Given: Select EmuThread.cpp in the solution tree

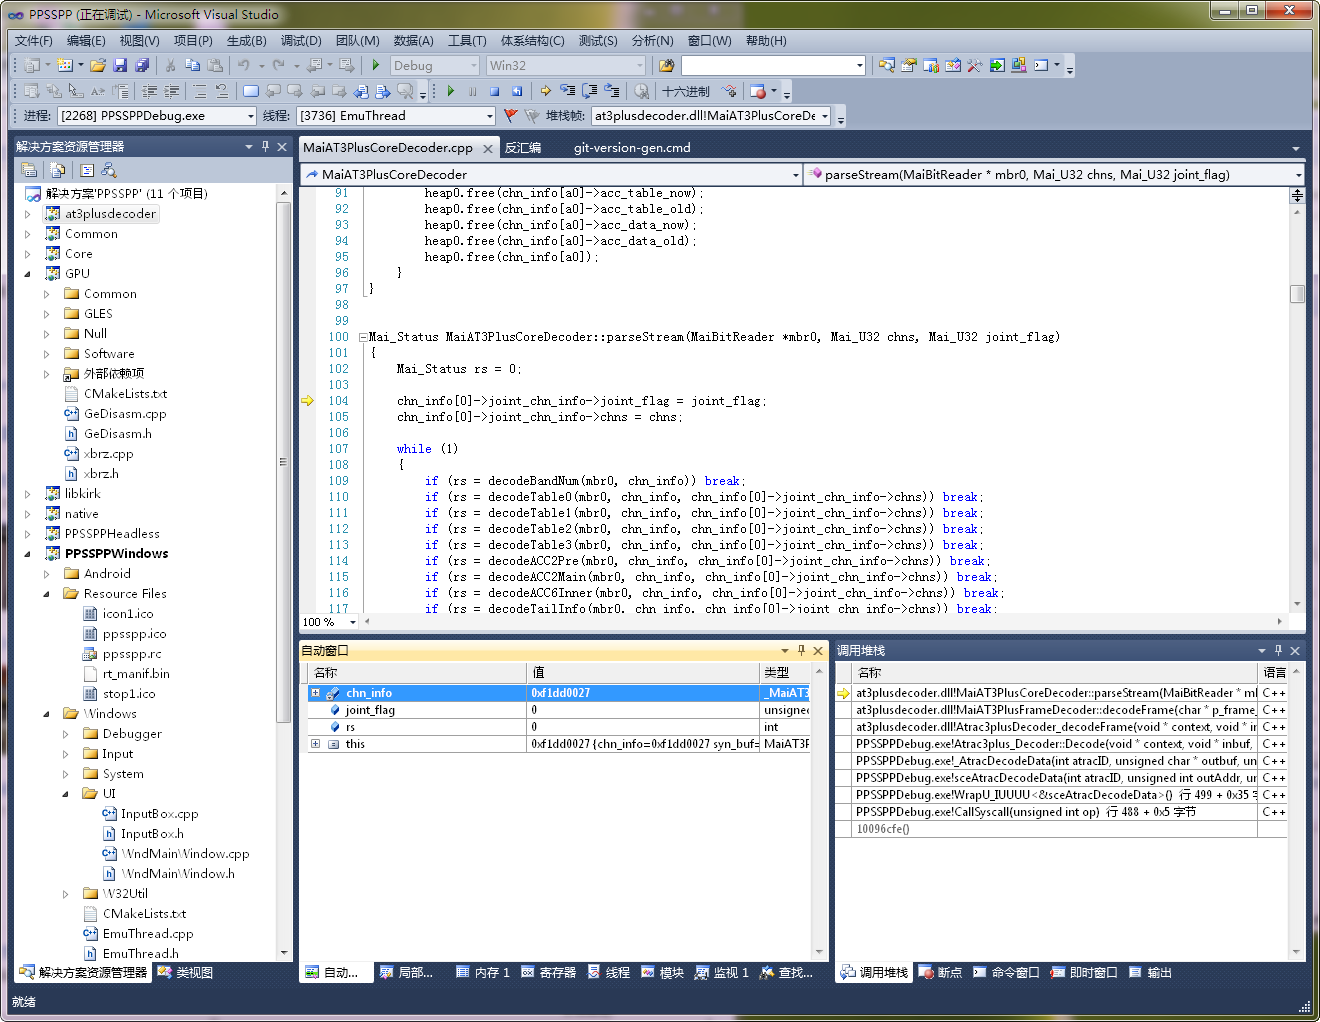Looking at the screenshot, I should [147, 934].
